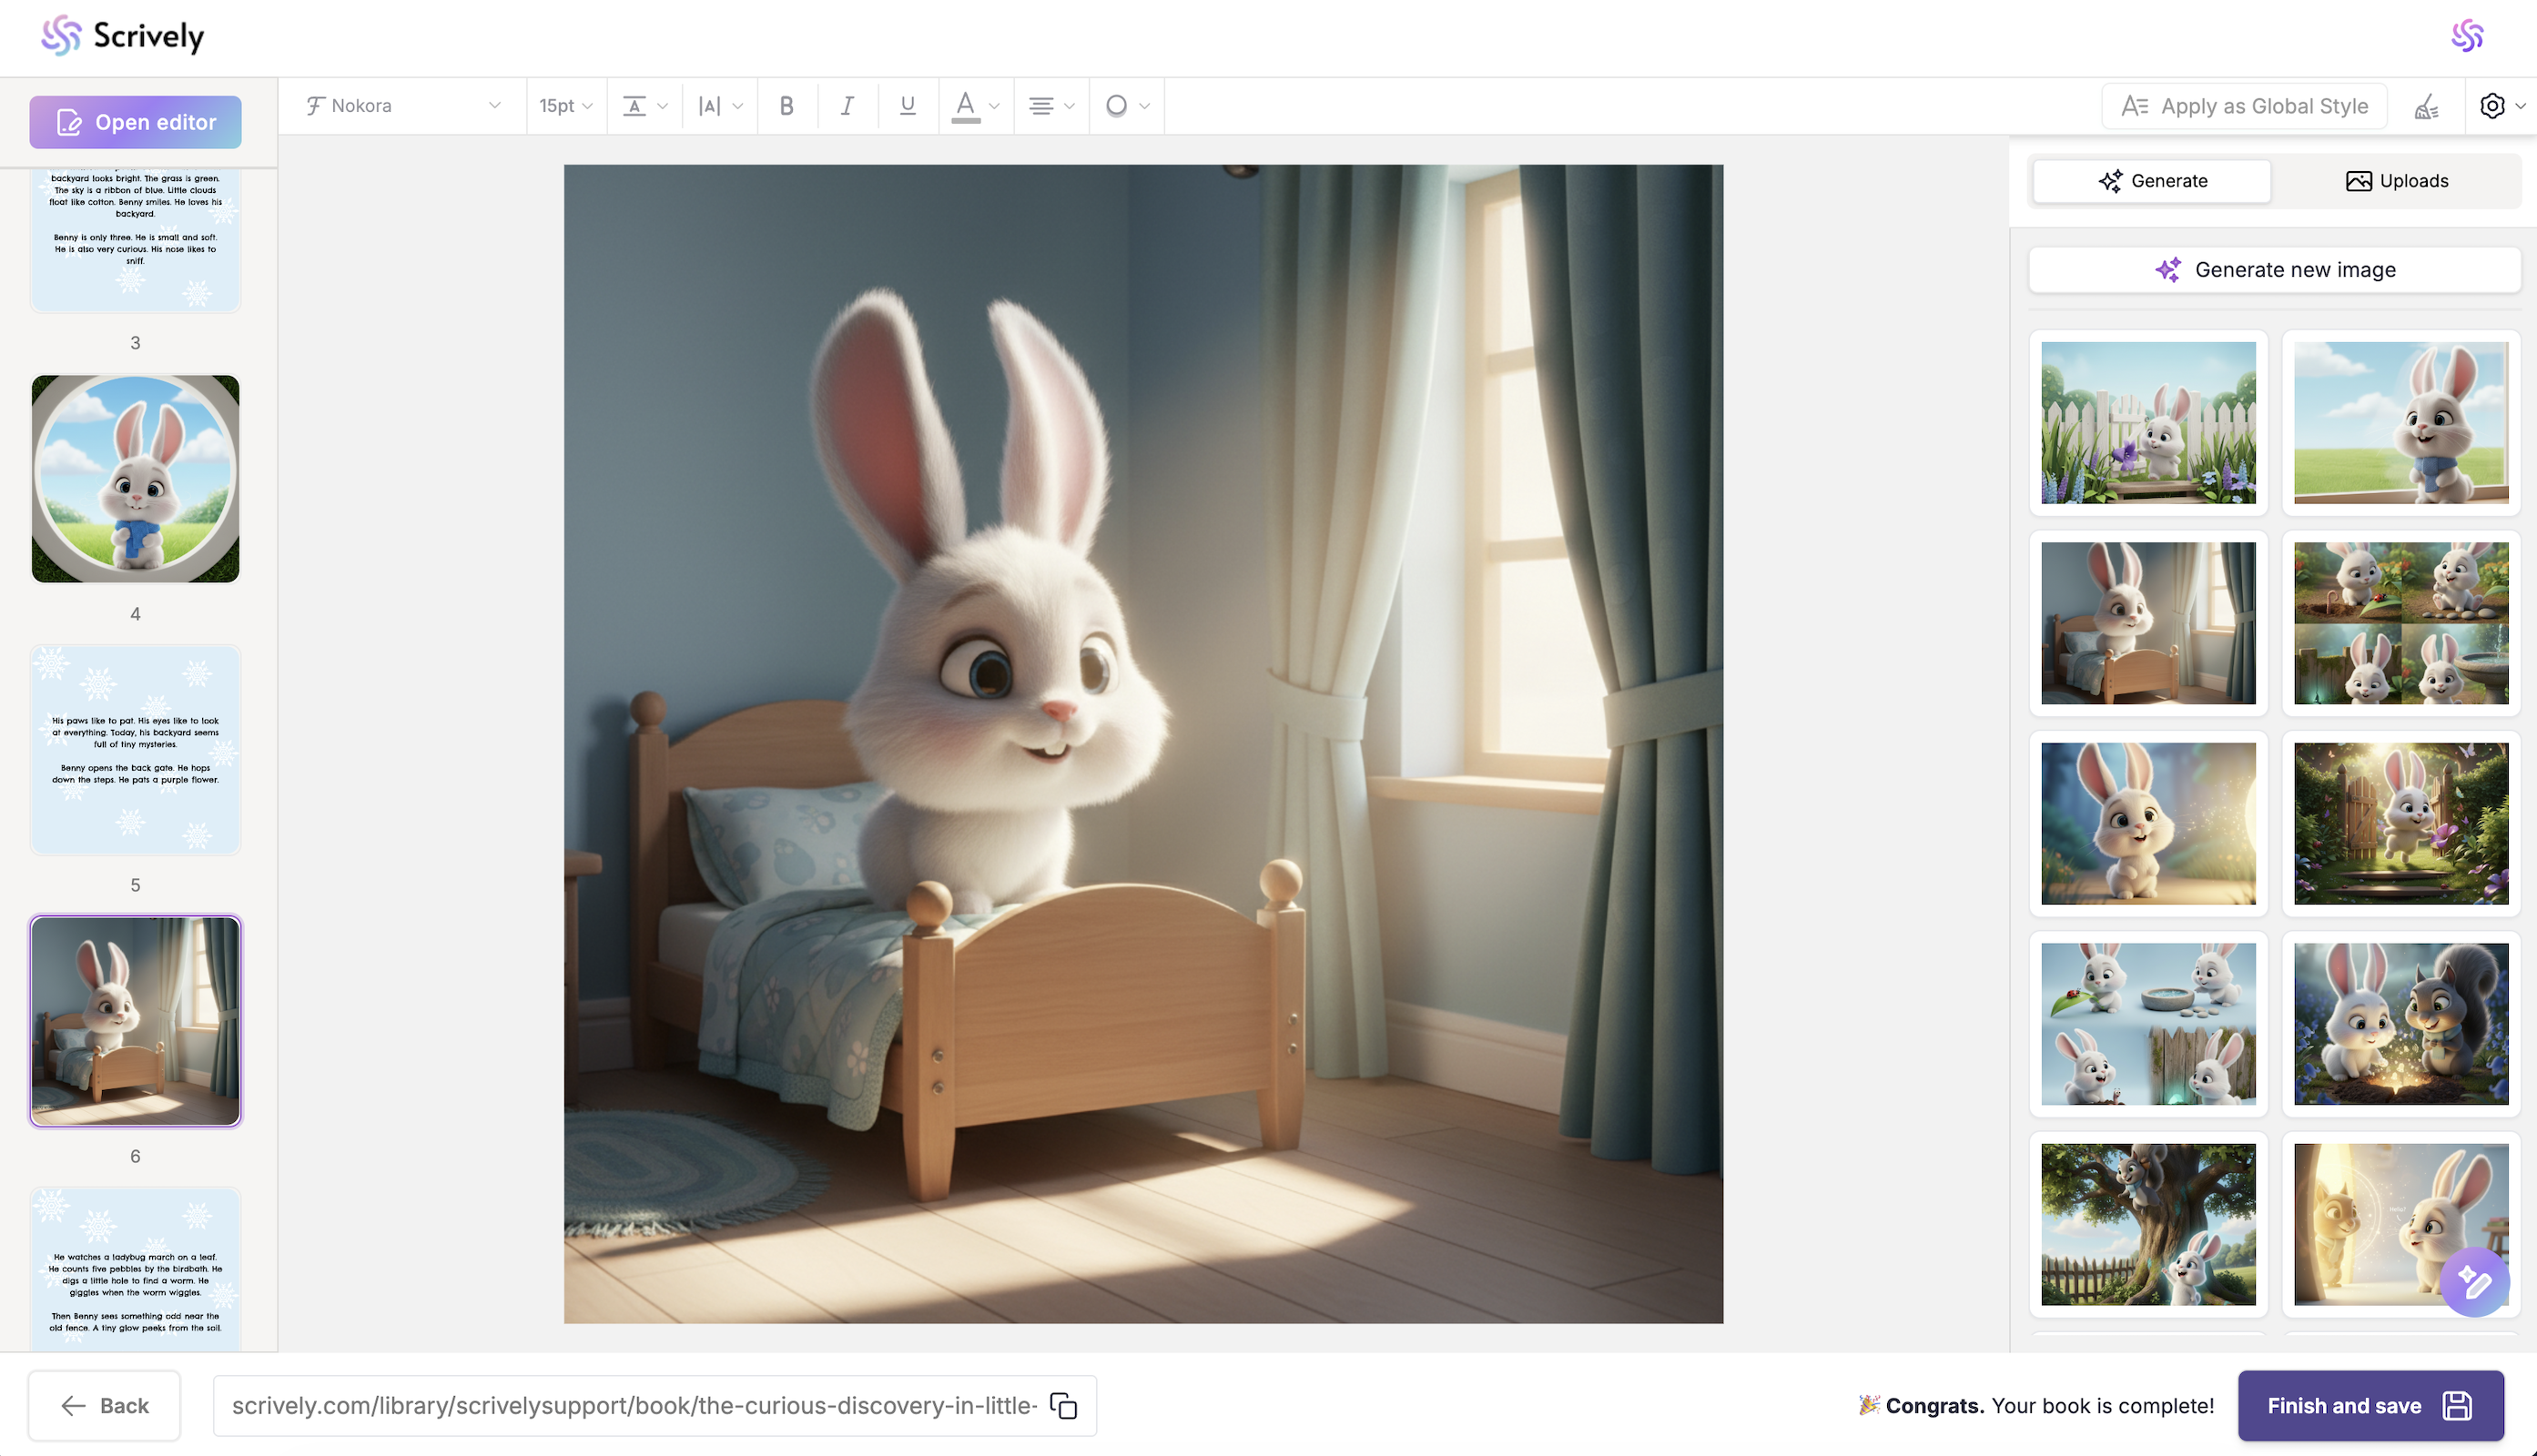
Task: Click Apply as Global Style
Action: (x=2244, y=106)
